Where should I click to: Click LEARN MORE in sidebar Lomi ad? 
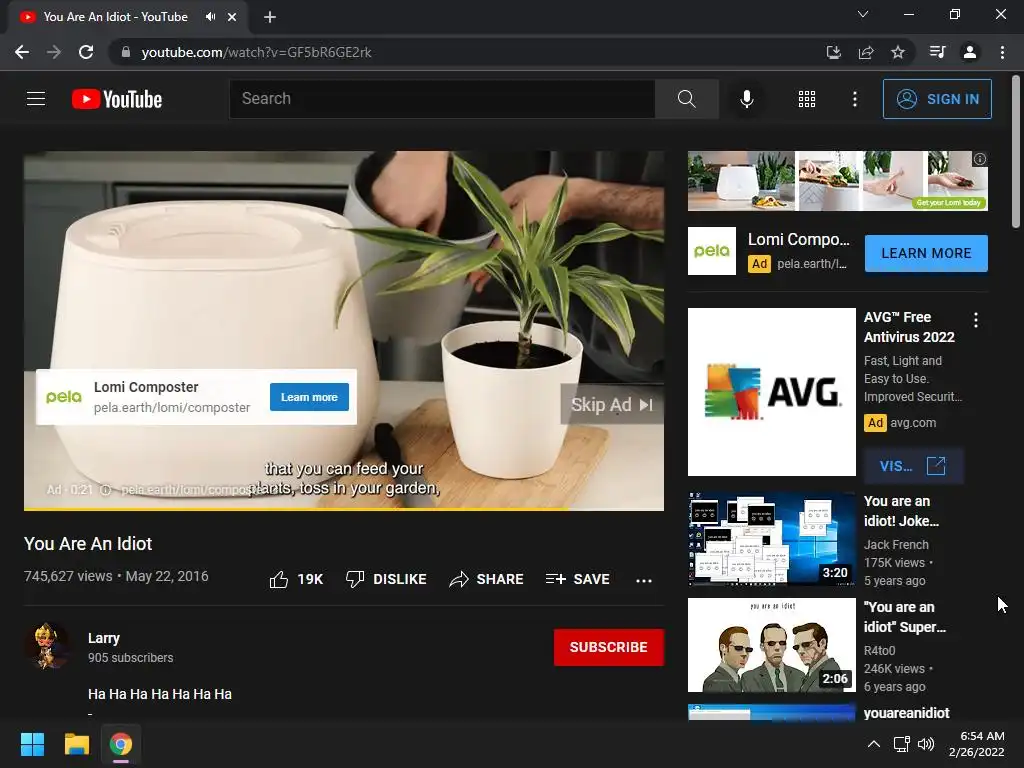tap(926, 253)
